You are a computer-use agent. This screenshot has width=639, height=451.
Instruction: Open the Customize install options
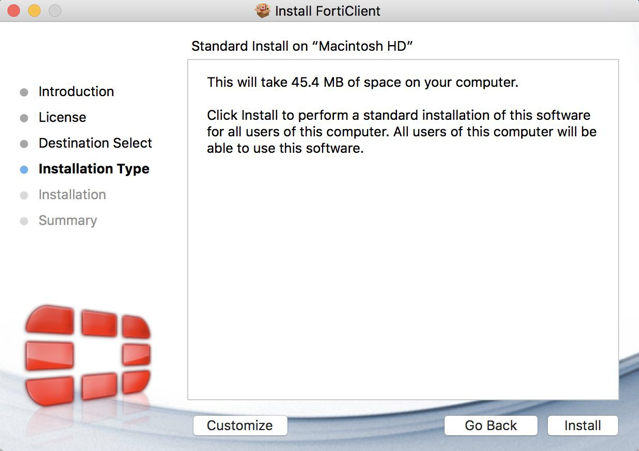pyautogui.click(x=240, y=425)
